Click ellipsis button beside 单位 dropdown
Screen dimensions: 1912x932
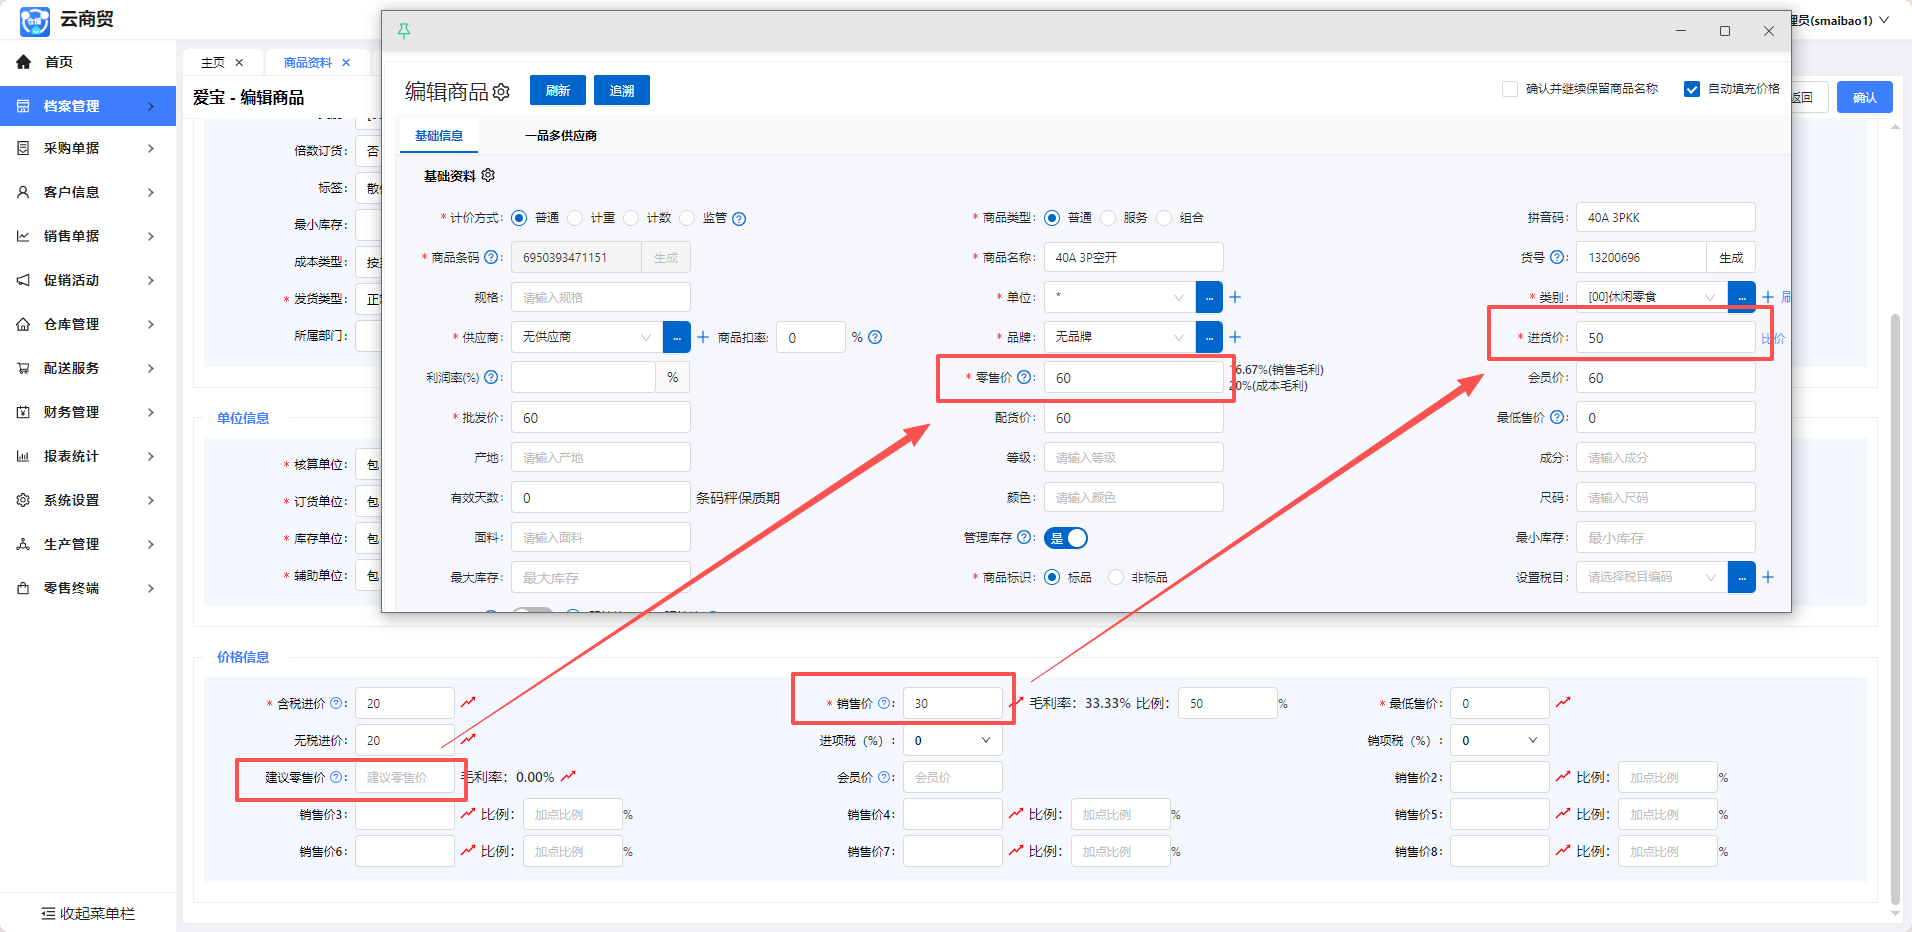click(x=1209, y=297)
